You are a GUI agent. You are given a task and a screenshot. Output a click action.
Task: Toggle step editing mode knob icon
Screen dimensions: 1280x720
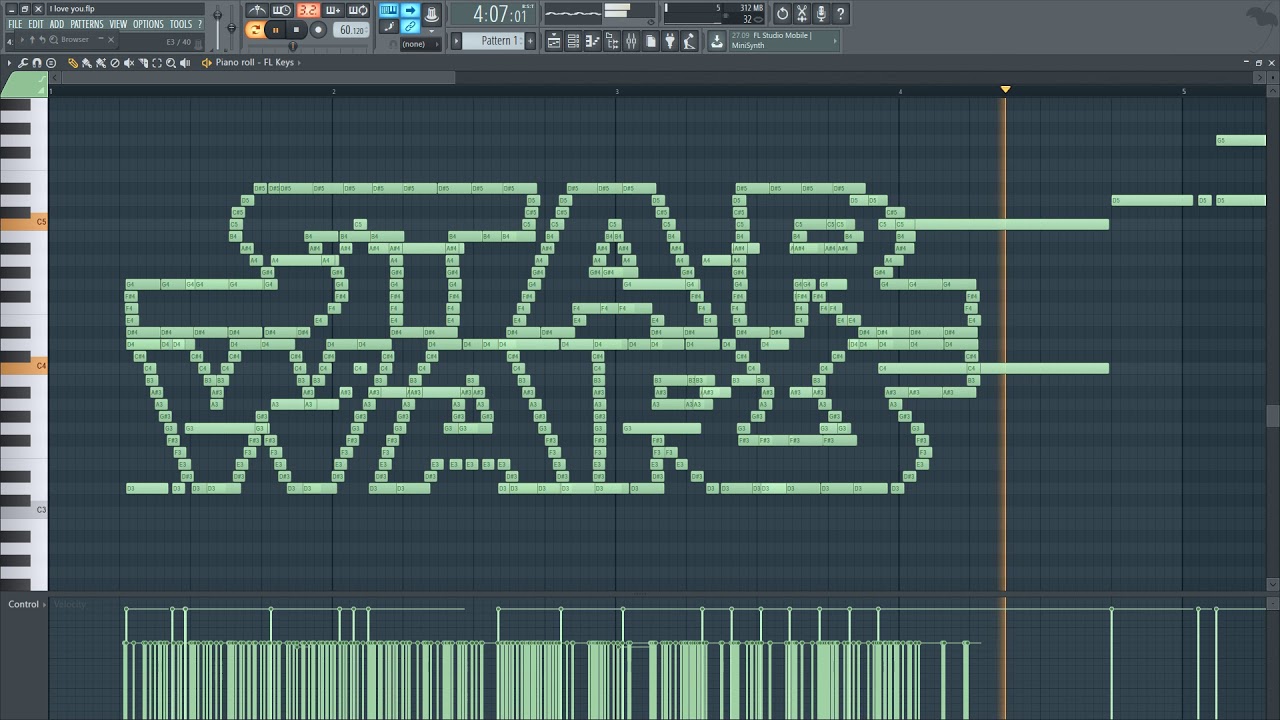click(433, 14)
